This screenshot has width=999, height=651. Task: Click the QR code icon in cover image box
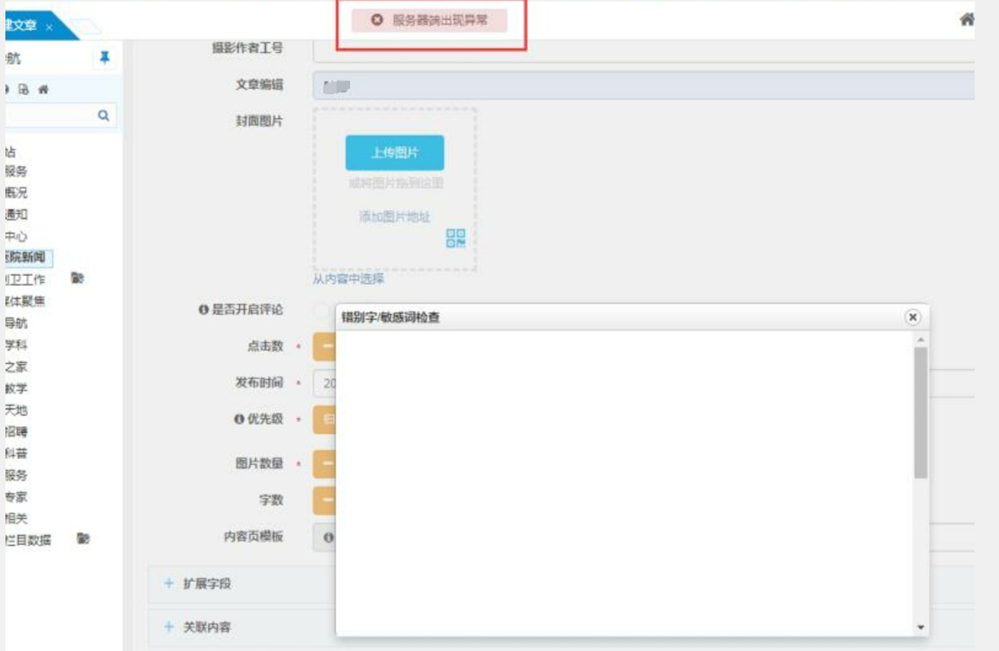[x=455, y=238]
